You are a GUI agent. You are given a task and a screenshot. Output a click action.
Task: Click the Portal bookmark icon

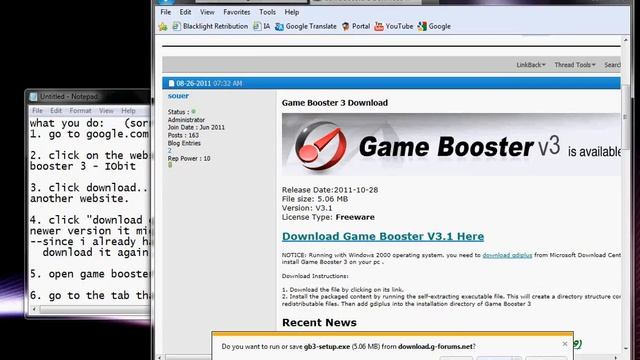346,27
